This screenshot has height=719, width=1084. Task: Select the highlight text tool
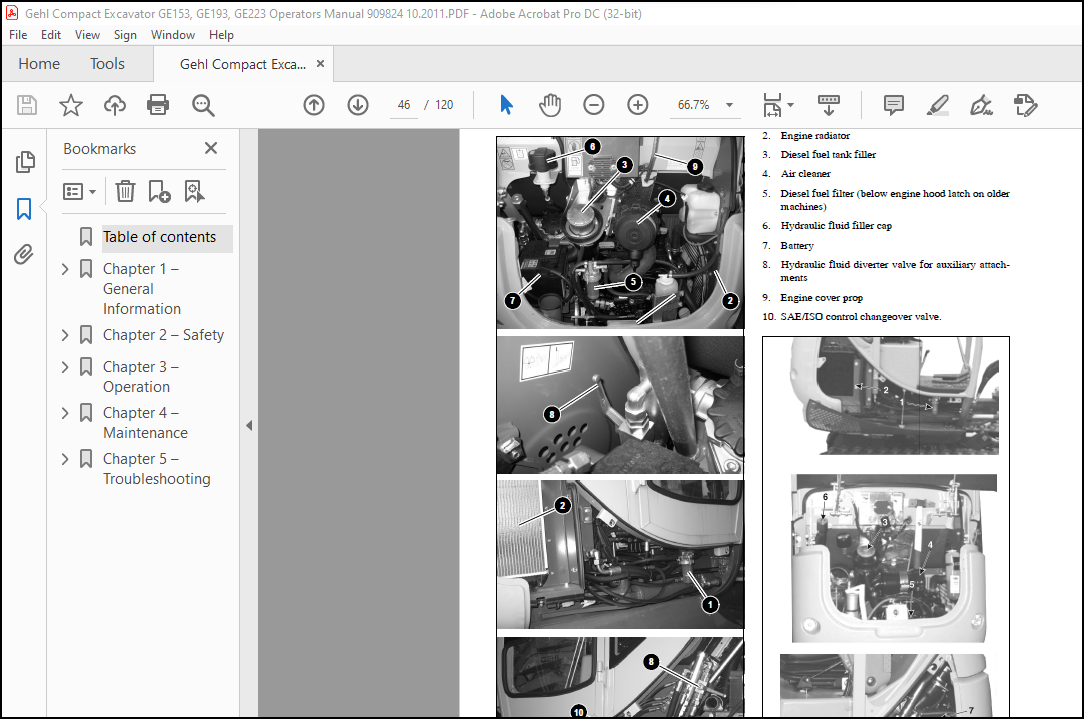coord(937,104)
